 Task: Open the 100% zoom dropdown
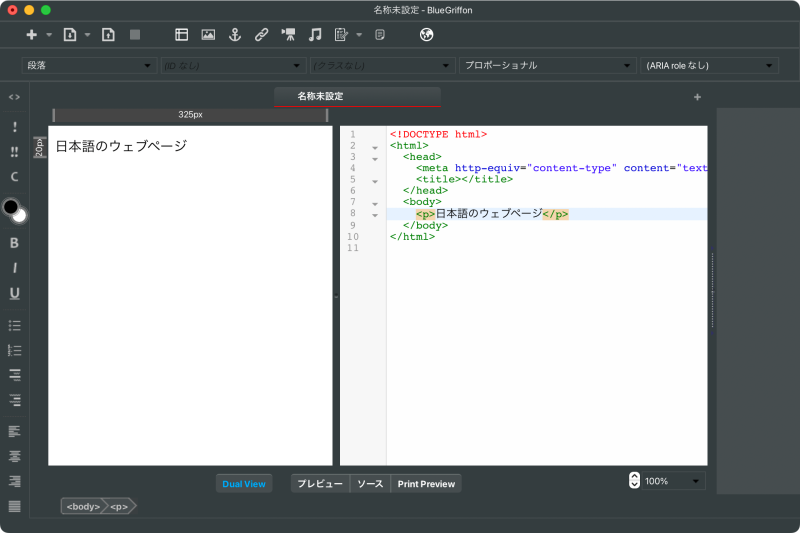(x=672, y=481)
